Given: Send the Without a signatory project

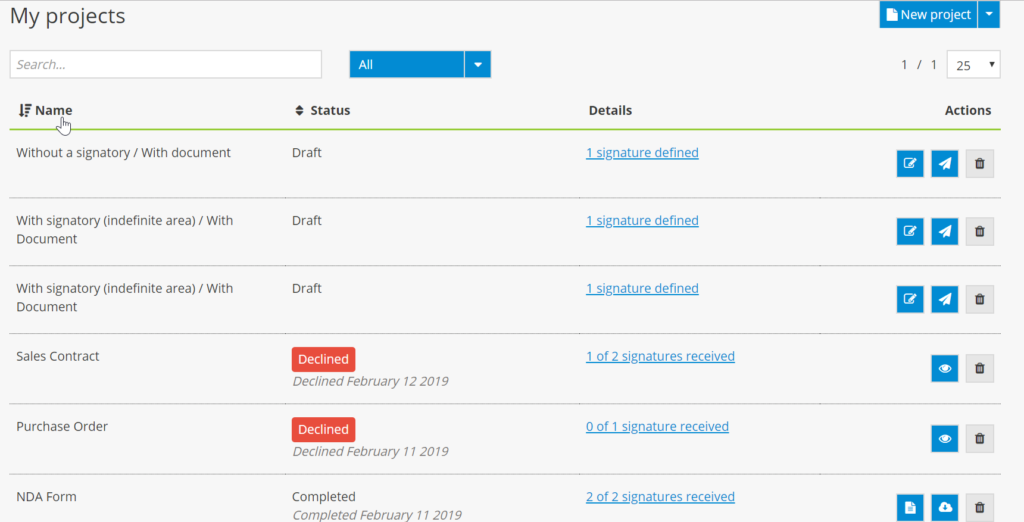Looking at the screenshot, I should pos(945,164).
